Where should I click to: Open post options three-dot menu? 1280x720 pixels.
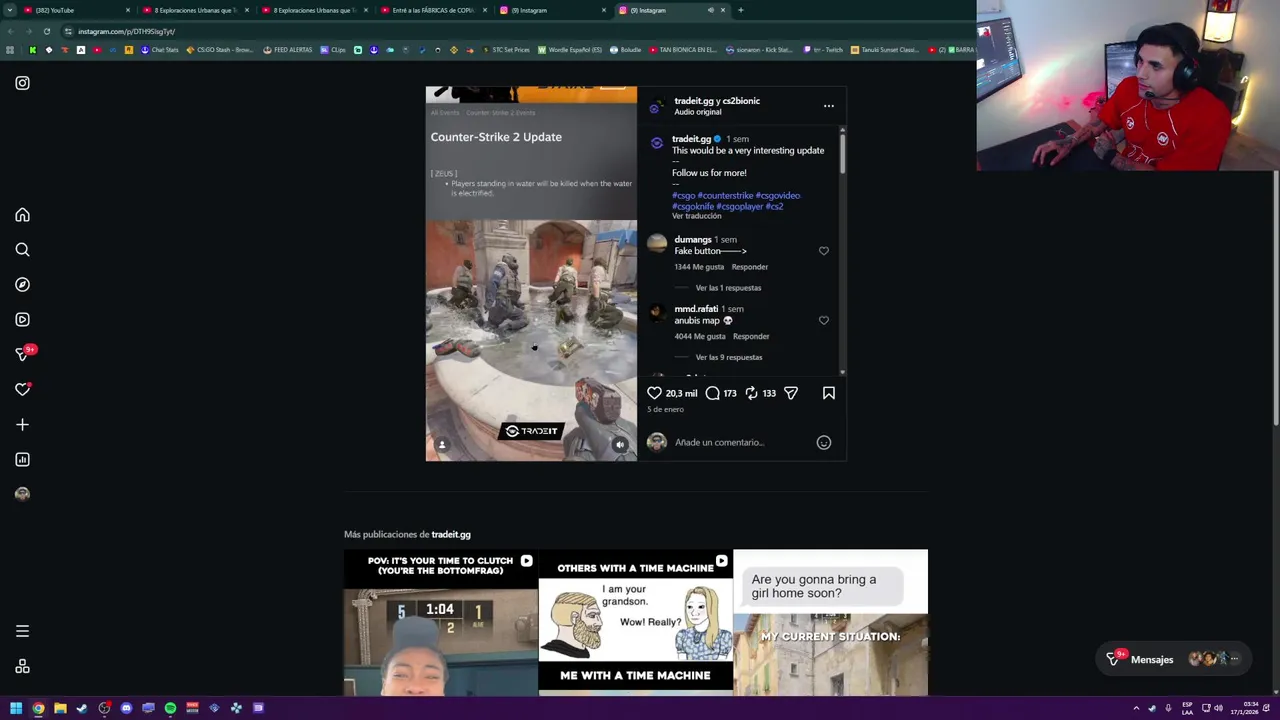pyautogui.click(x=829, y=105)
